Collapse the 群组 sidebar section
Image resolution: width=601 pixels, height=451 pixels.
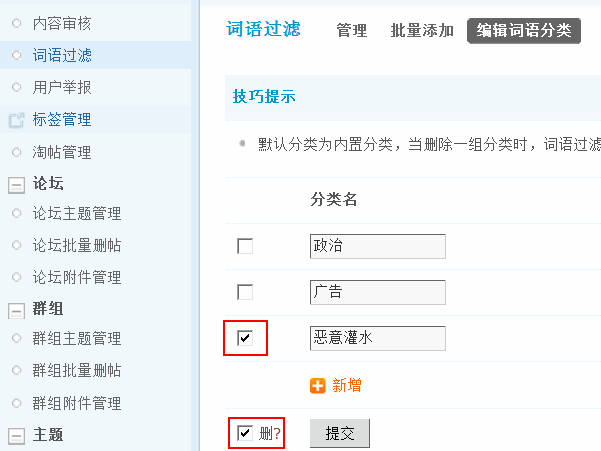(16, 309)
